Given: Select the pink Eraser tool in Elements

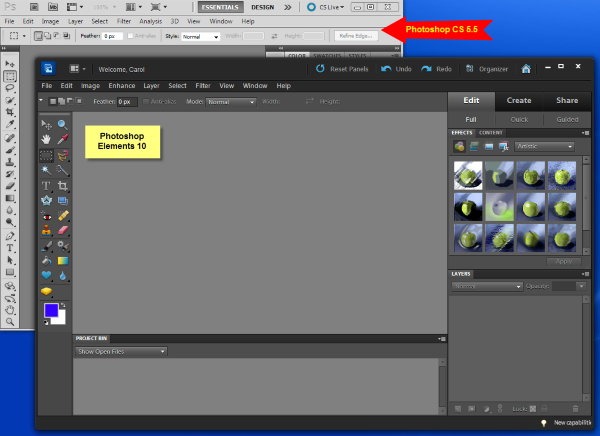Looking at the screenshot, I should coord(63,230).
